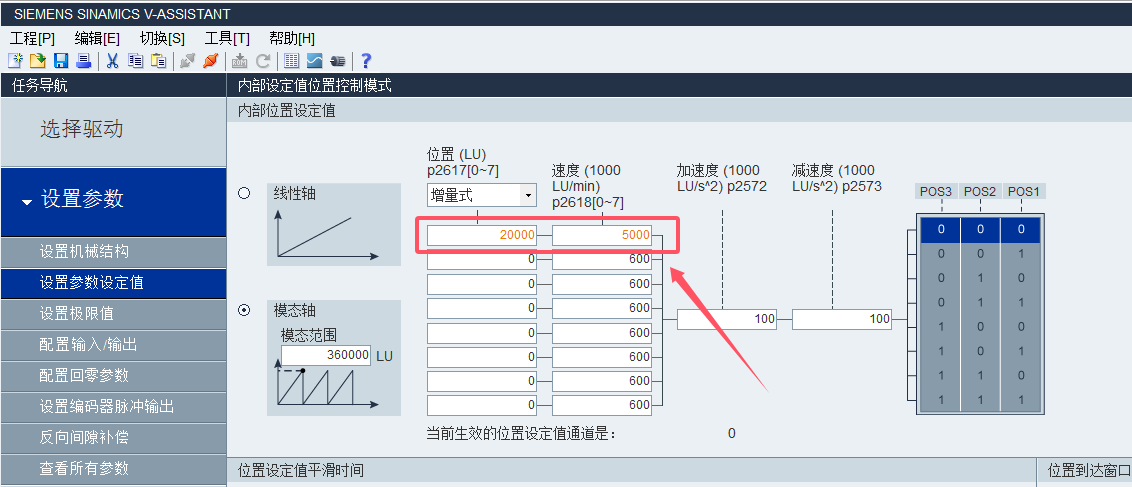Open the trace curve icon
Viewport: 1132px width, 487px height.
[x=314, y=61]
